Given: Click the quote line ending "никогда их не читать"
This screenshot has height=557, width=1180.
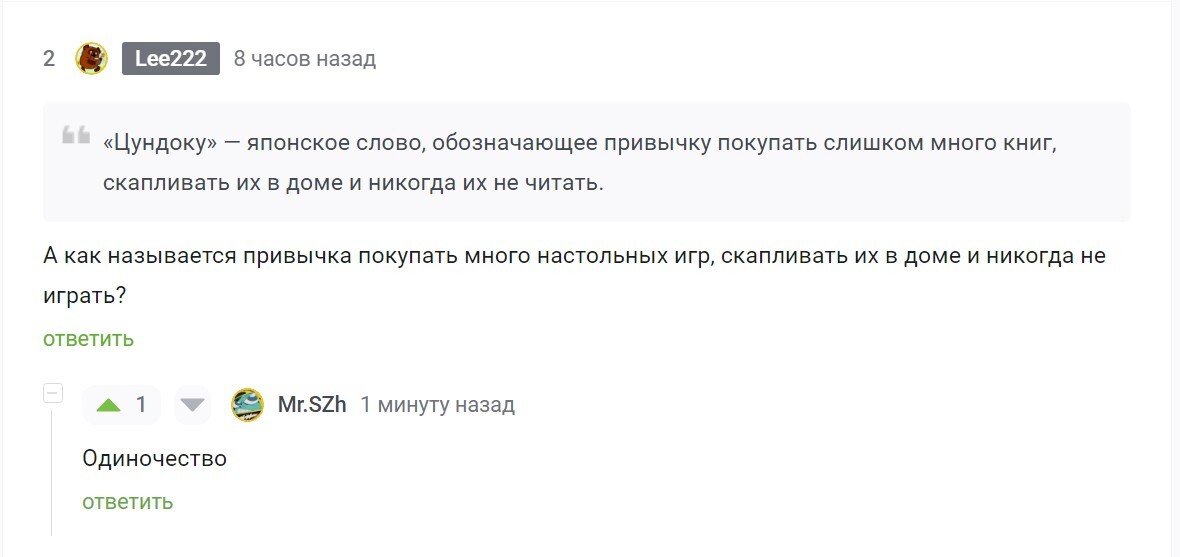Looking at the screenshot, I should [353, 185].
